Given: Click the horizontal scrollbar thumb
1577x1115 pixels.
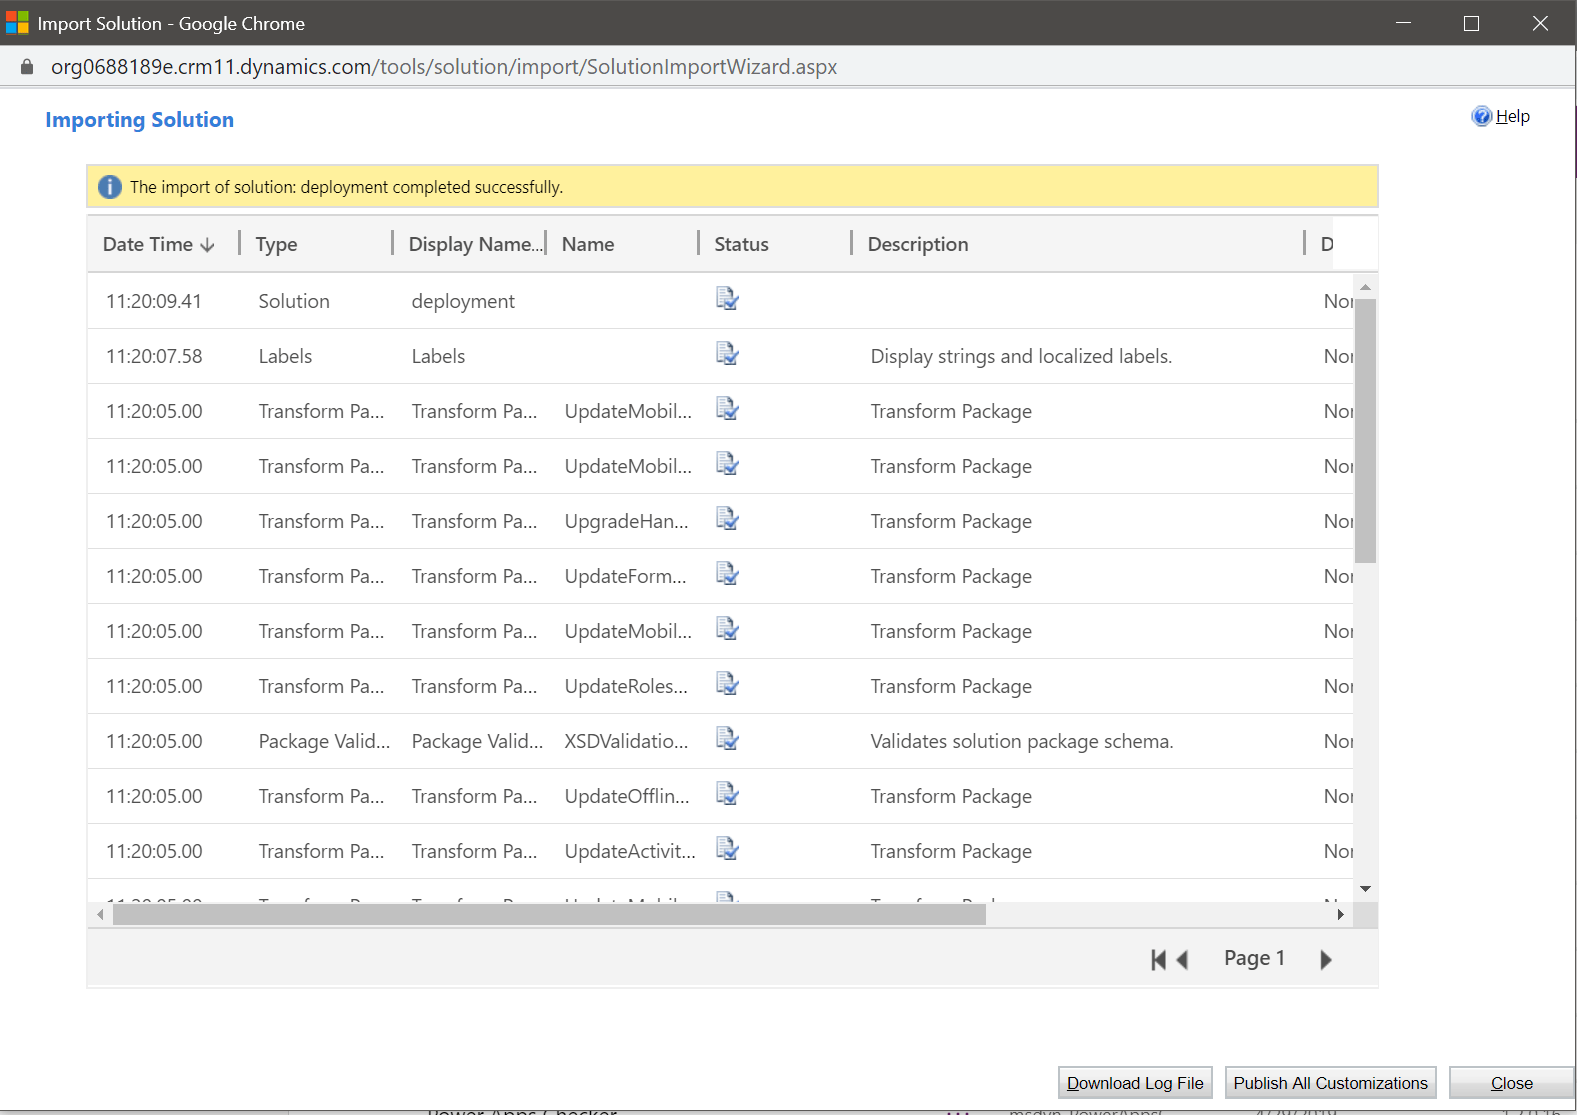Looking at the screenshot, I should coord(549,914).
